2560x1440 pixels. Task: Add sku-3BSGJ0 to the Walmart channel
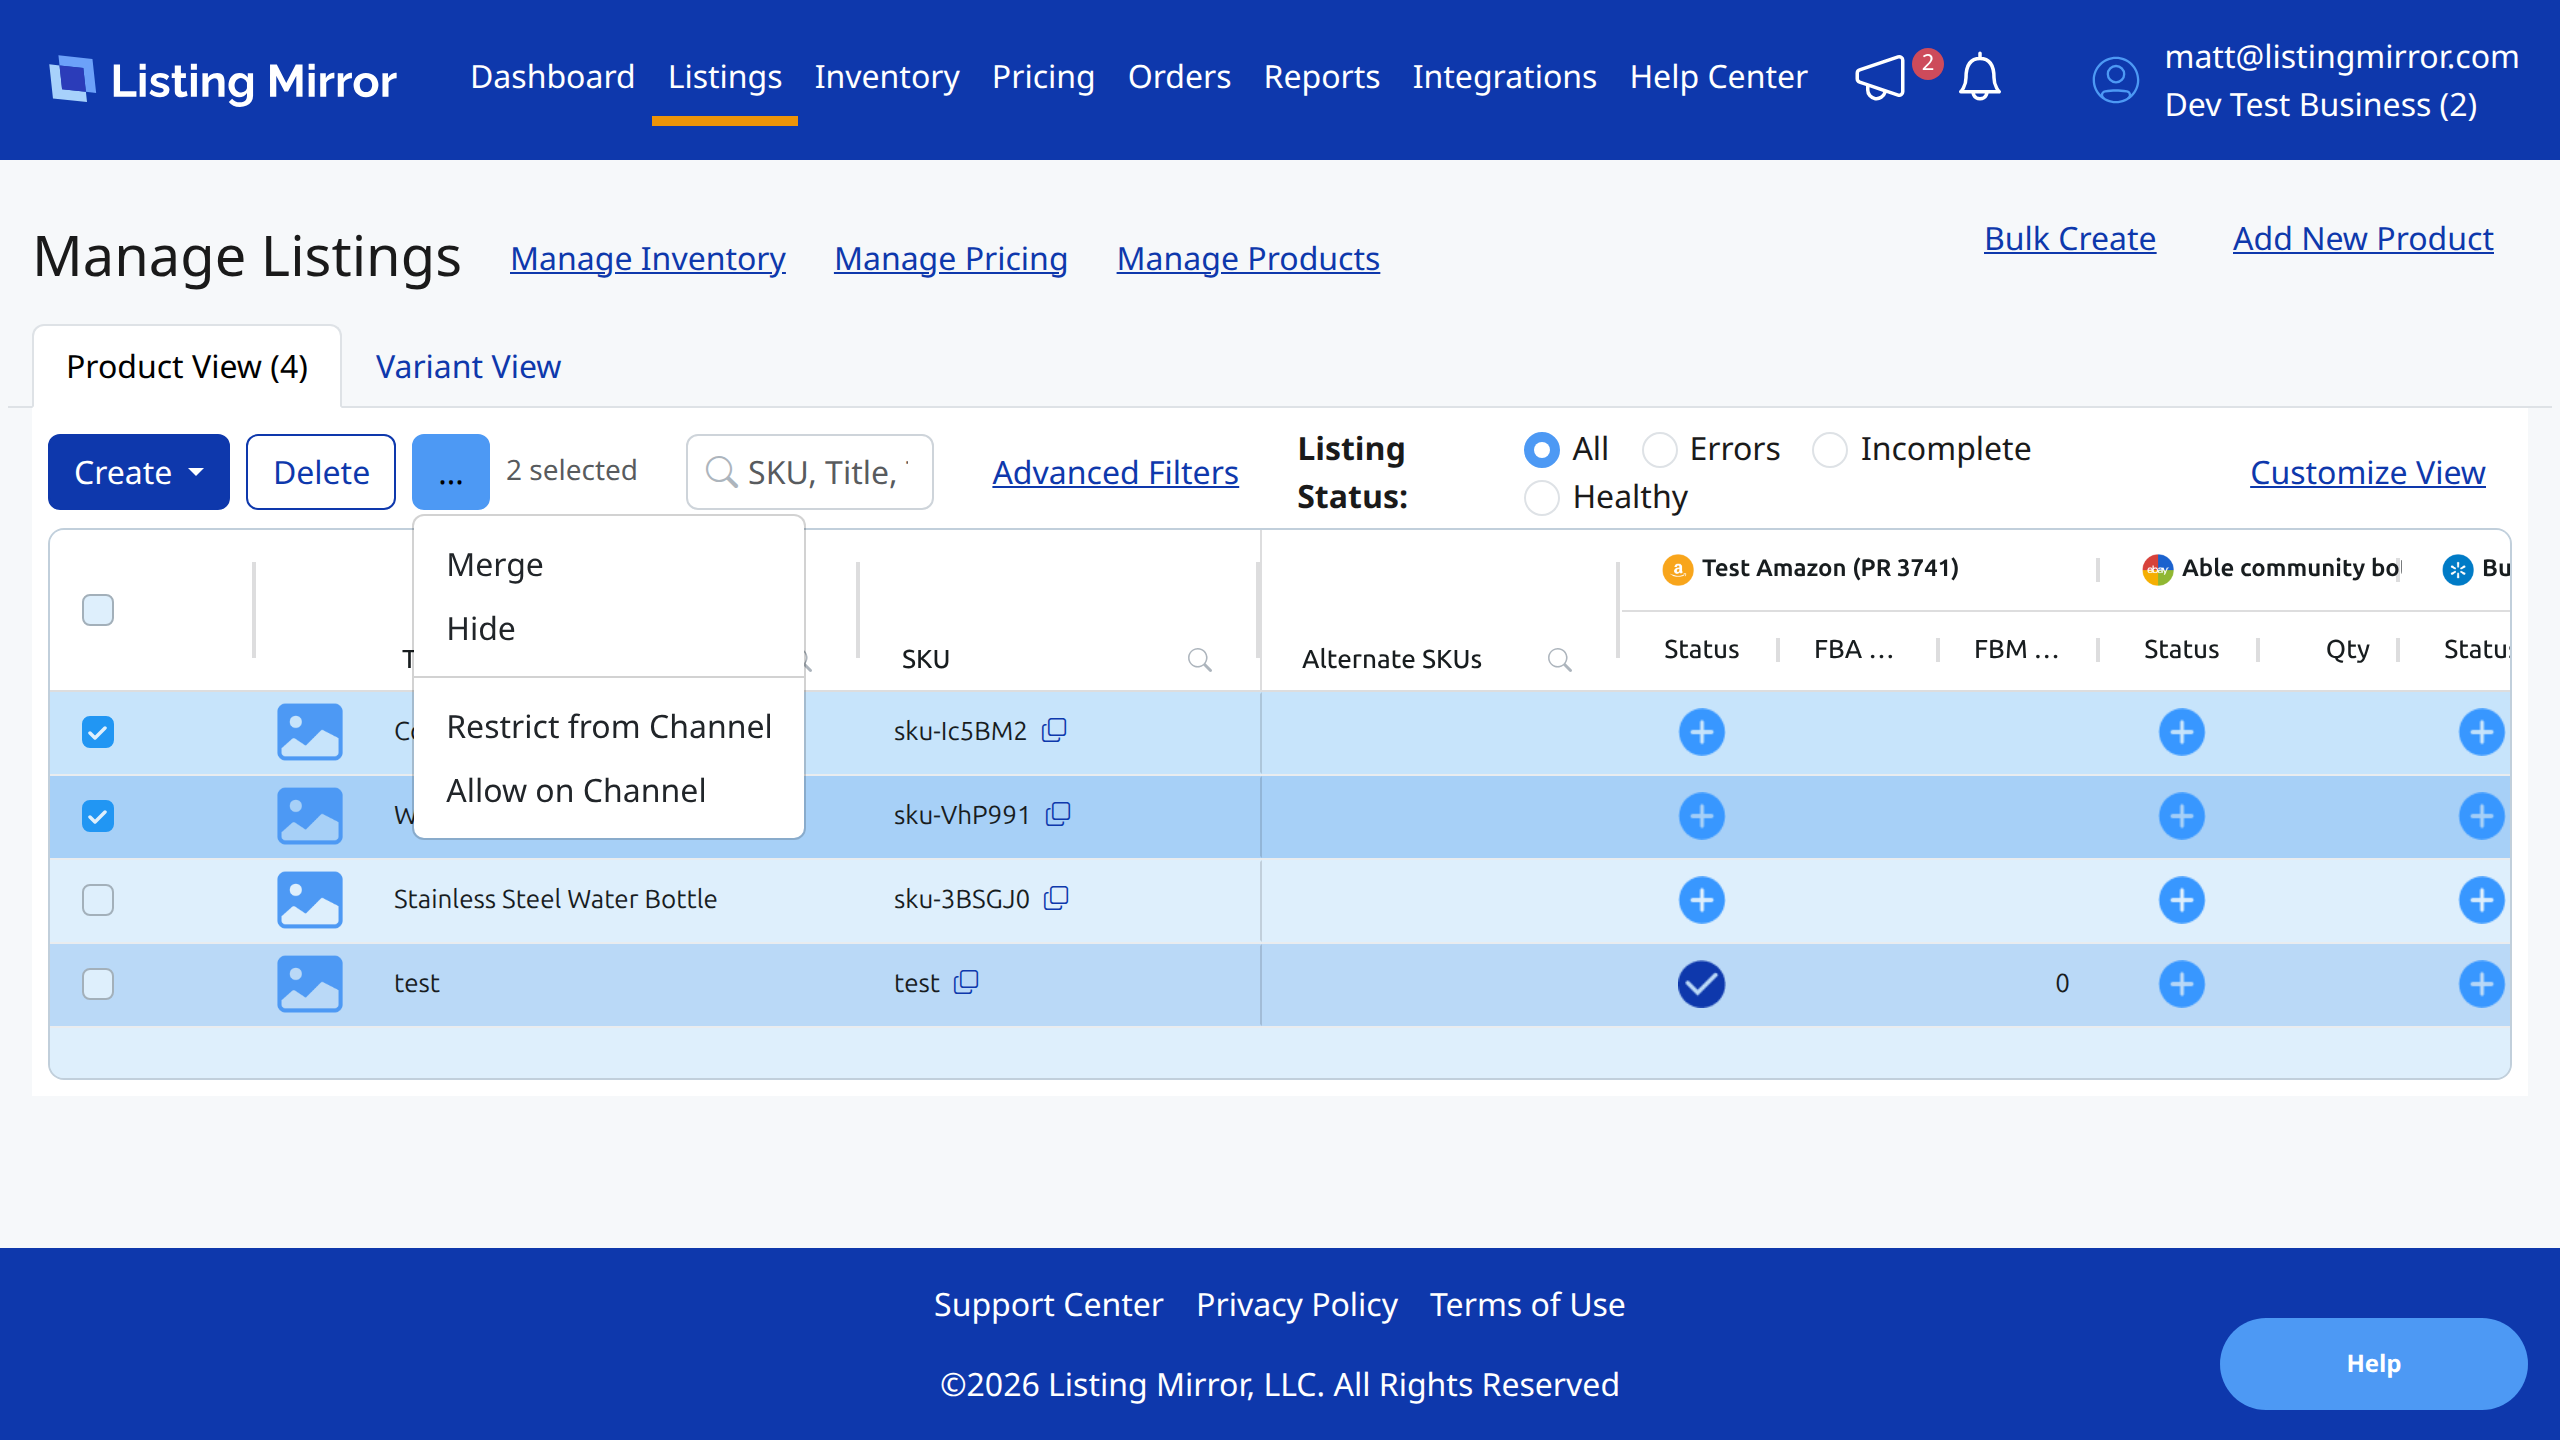2481,900
